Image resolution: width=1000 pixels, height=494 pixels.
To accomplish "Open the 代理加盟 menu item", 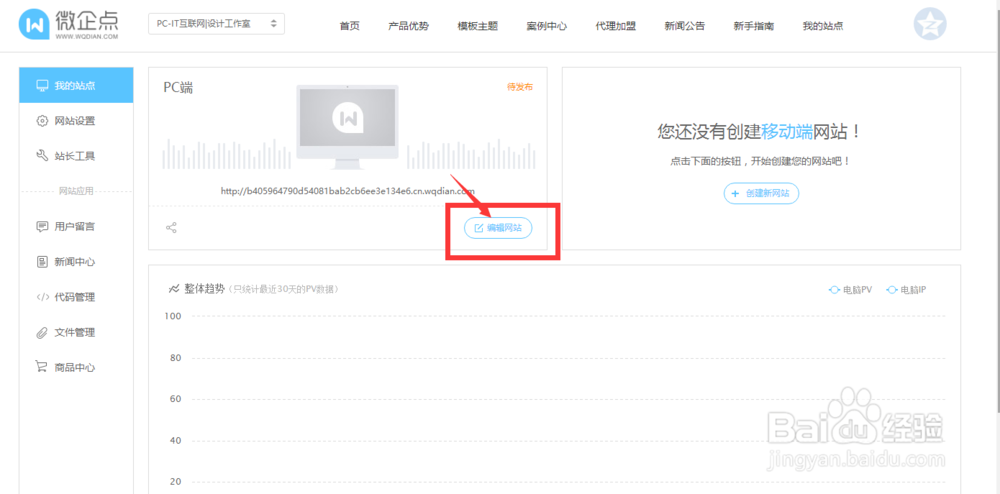I will tap(615, 26).
